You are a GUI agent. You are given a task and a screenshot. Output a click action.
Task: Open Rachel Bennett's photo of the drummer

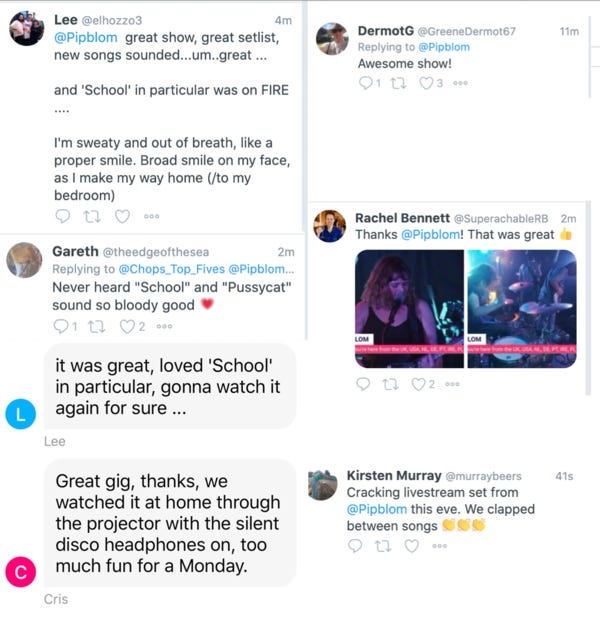click(x=522, y=308)
